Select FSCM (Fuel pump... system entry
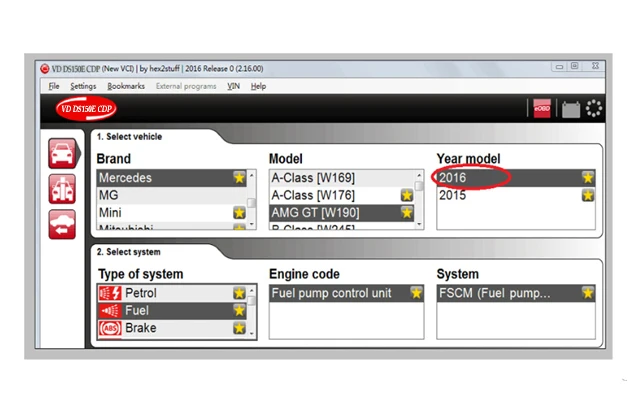 pyautogui.click(x=516, y=293)
